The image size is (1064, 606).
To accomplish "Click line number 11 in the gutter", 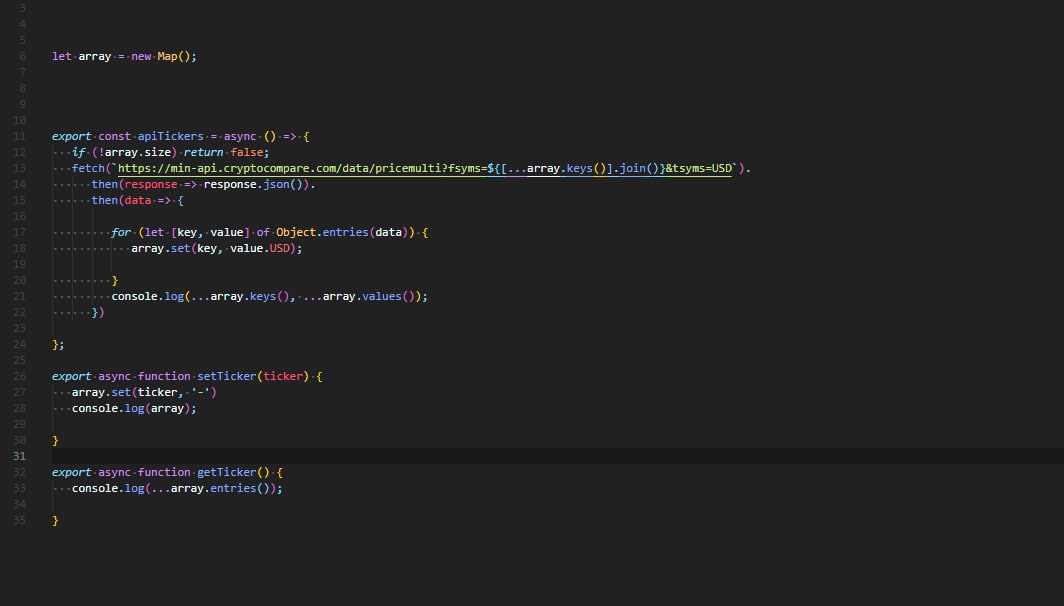I will point(19,136).
